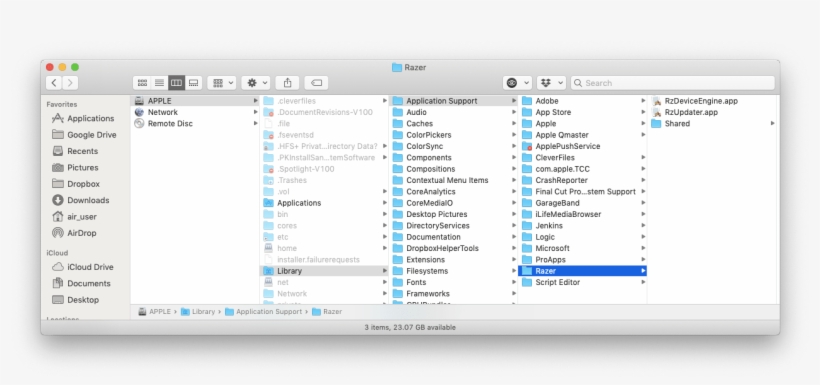Image resolution: width=820 pixels, height=385 pixels.
Task: Select installer.failurerequests file
Action: coord(325,259)
